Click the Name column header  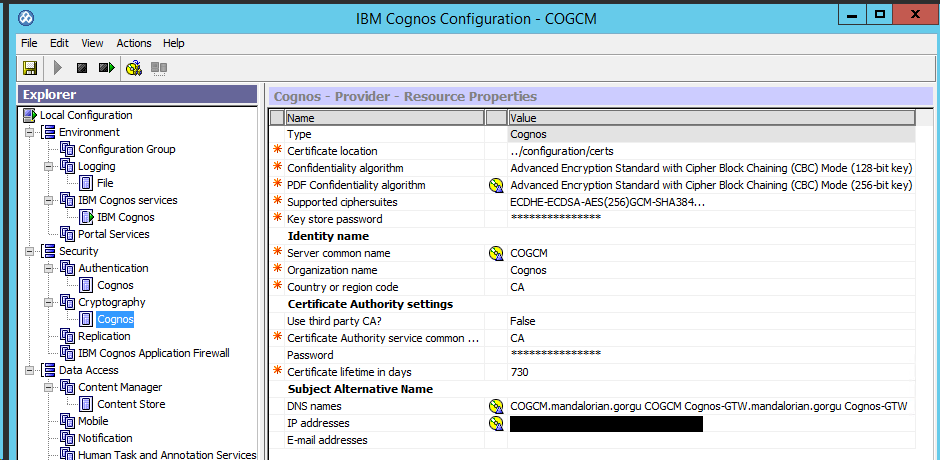click(x=384, y=118)
